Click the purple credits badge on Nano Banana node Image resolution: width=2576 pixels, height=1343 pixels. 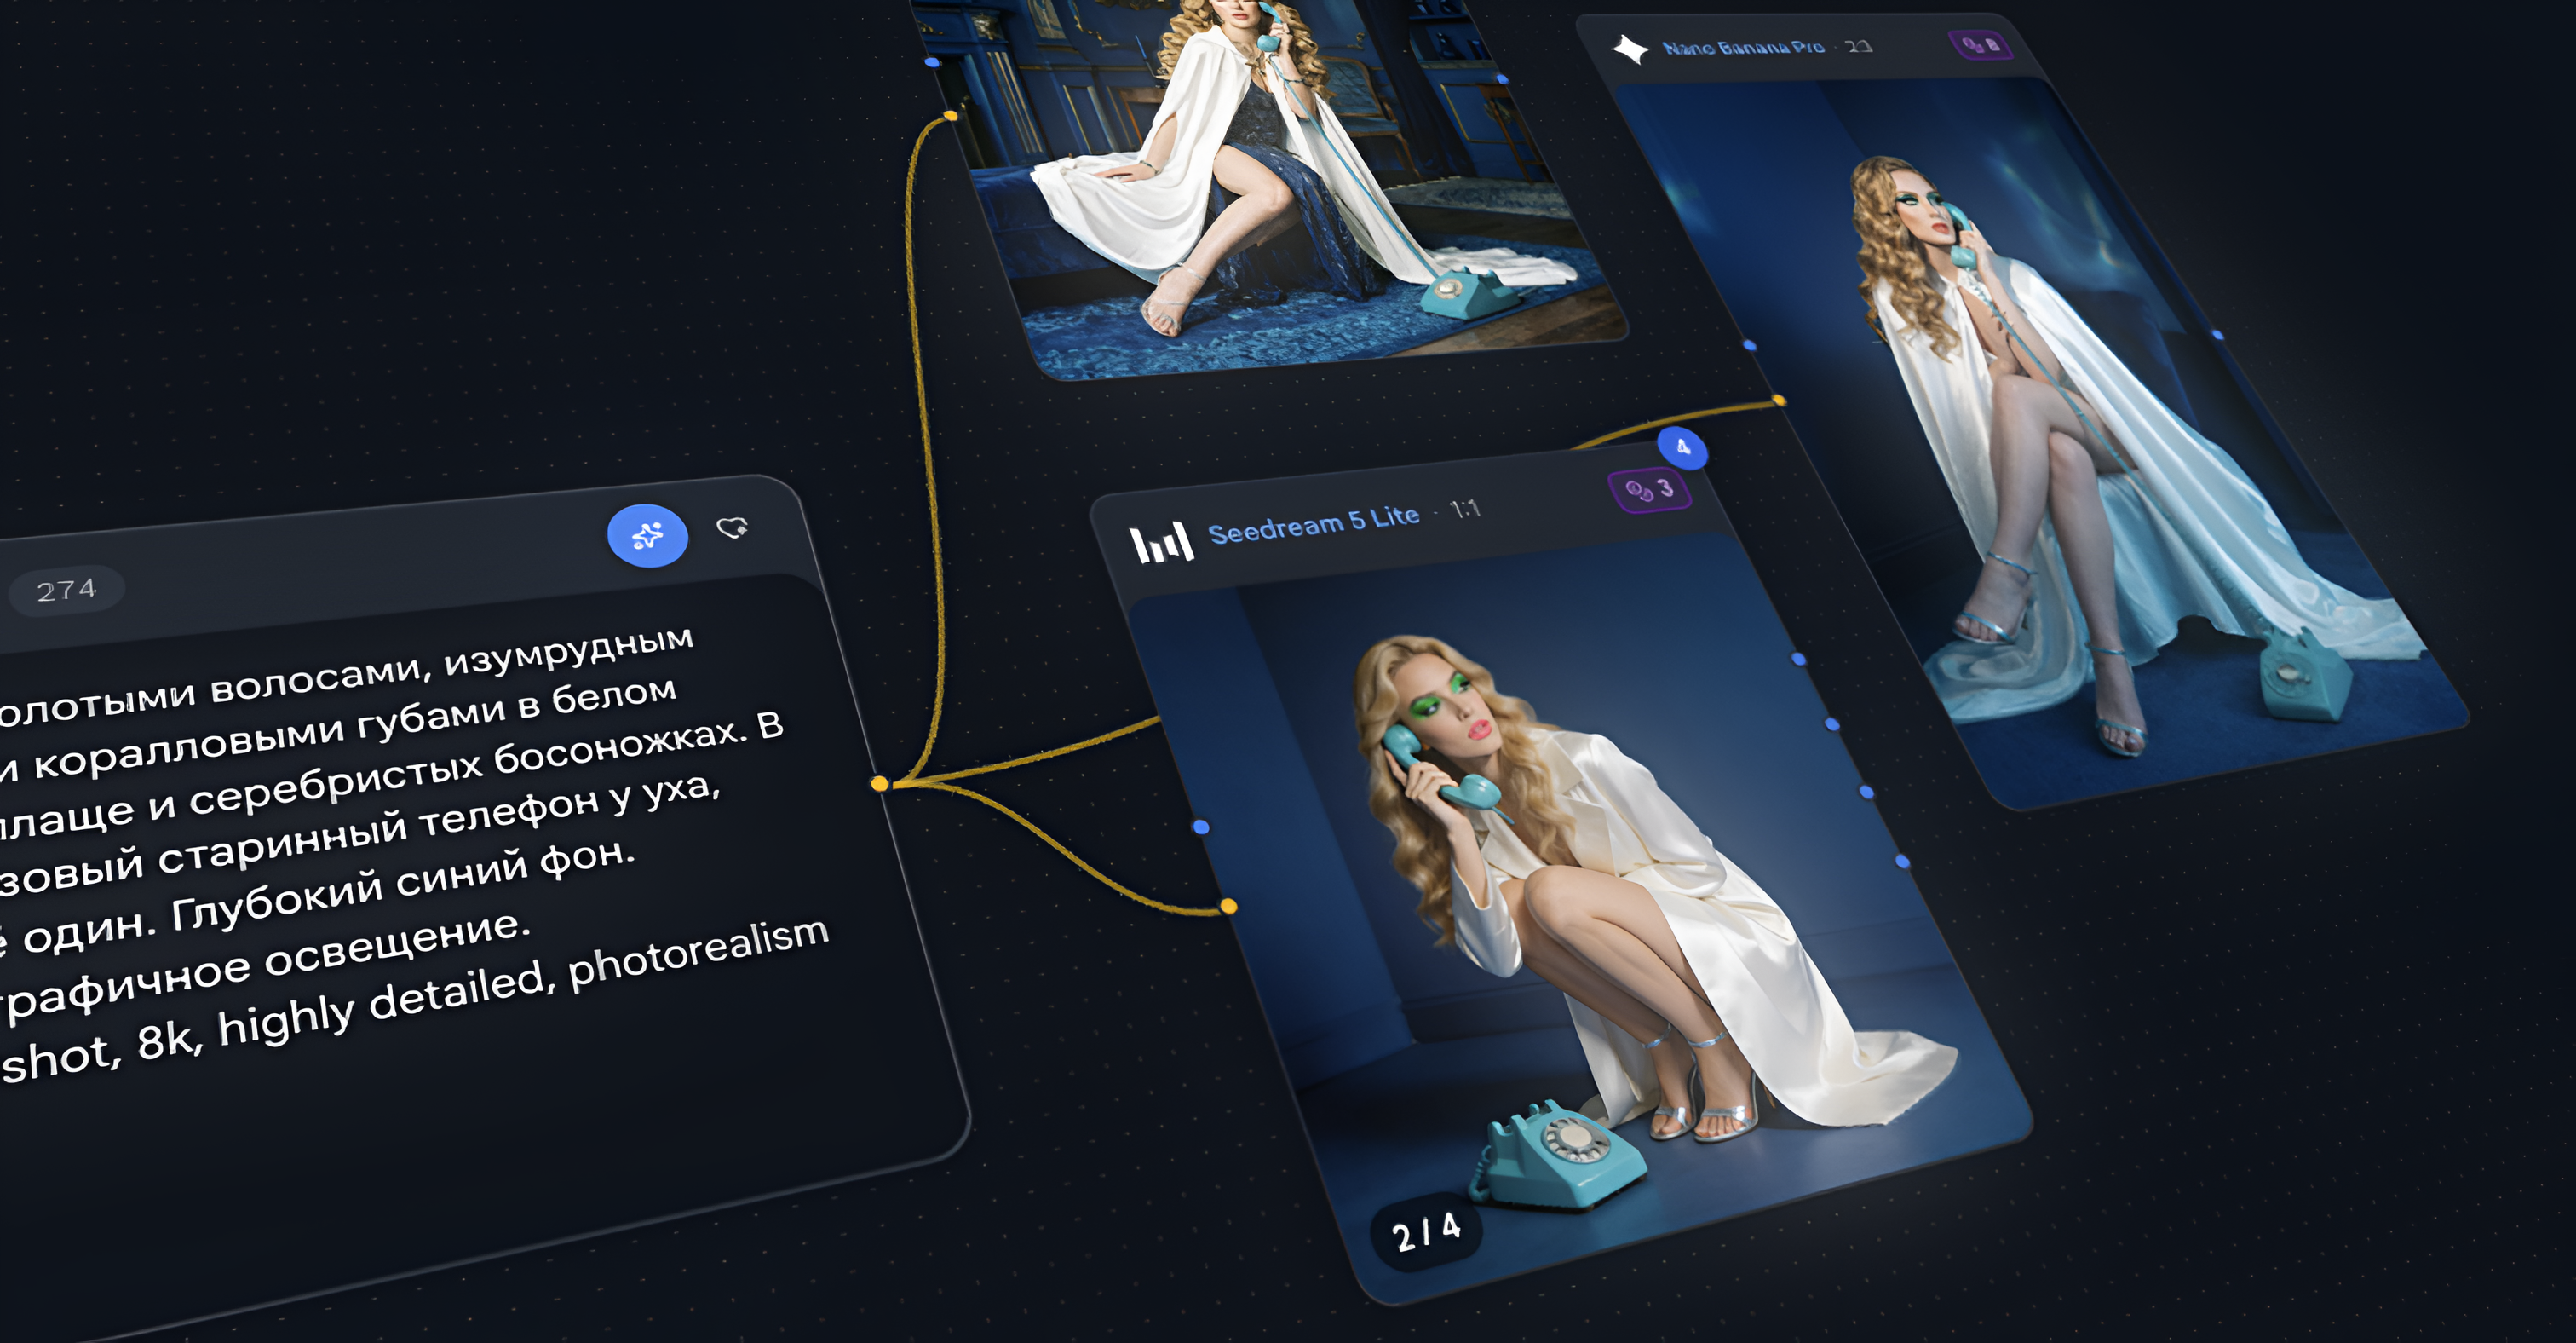pyautogui.click(x=1980, y=44)
